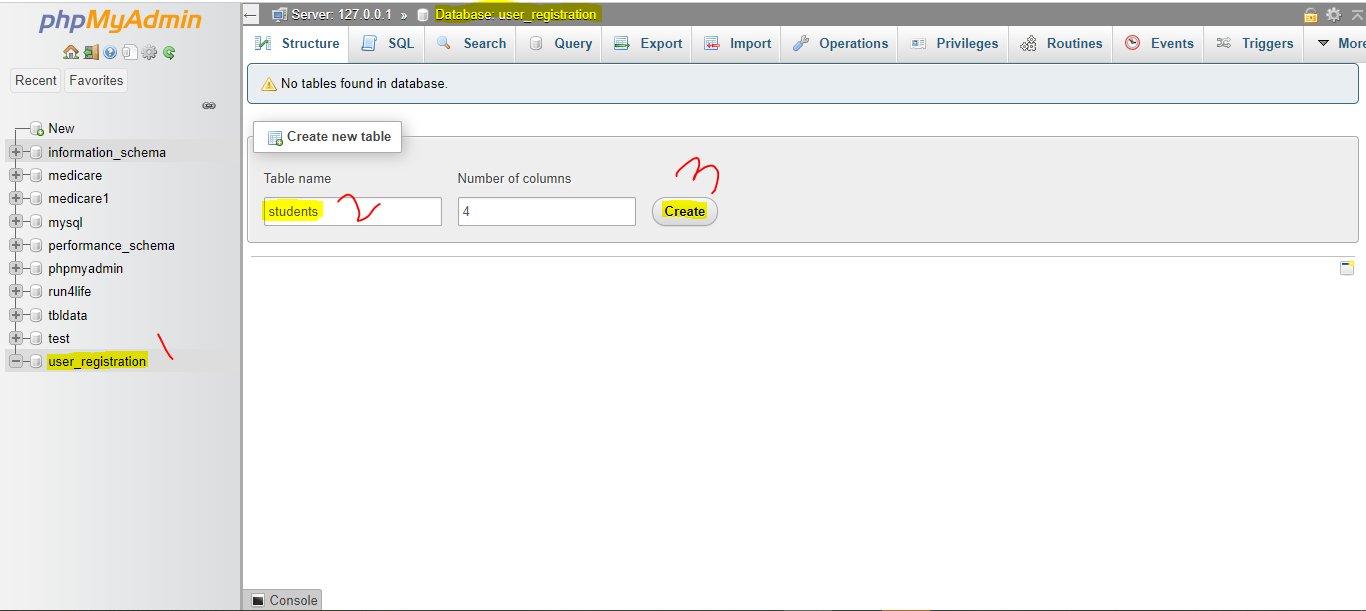Select the user_registration database
The image size is (1366, 611).
tap(97, 361)
